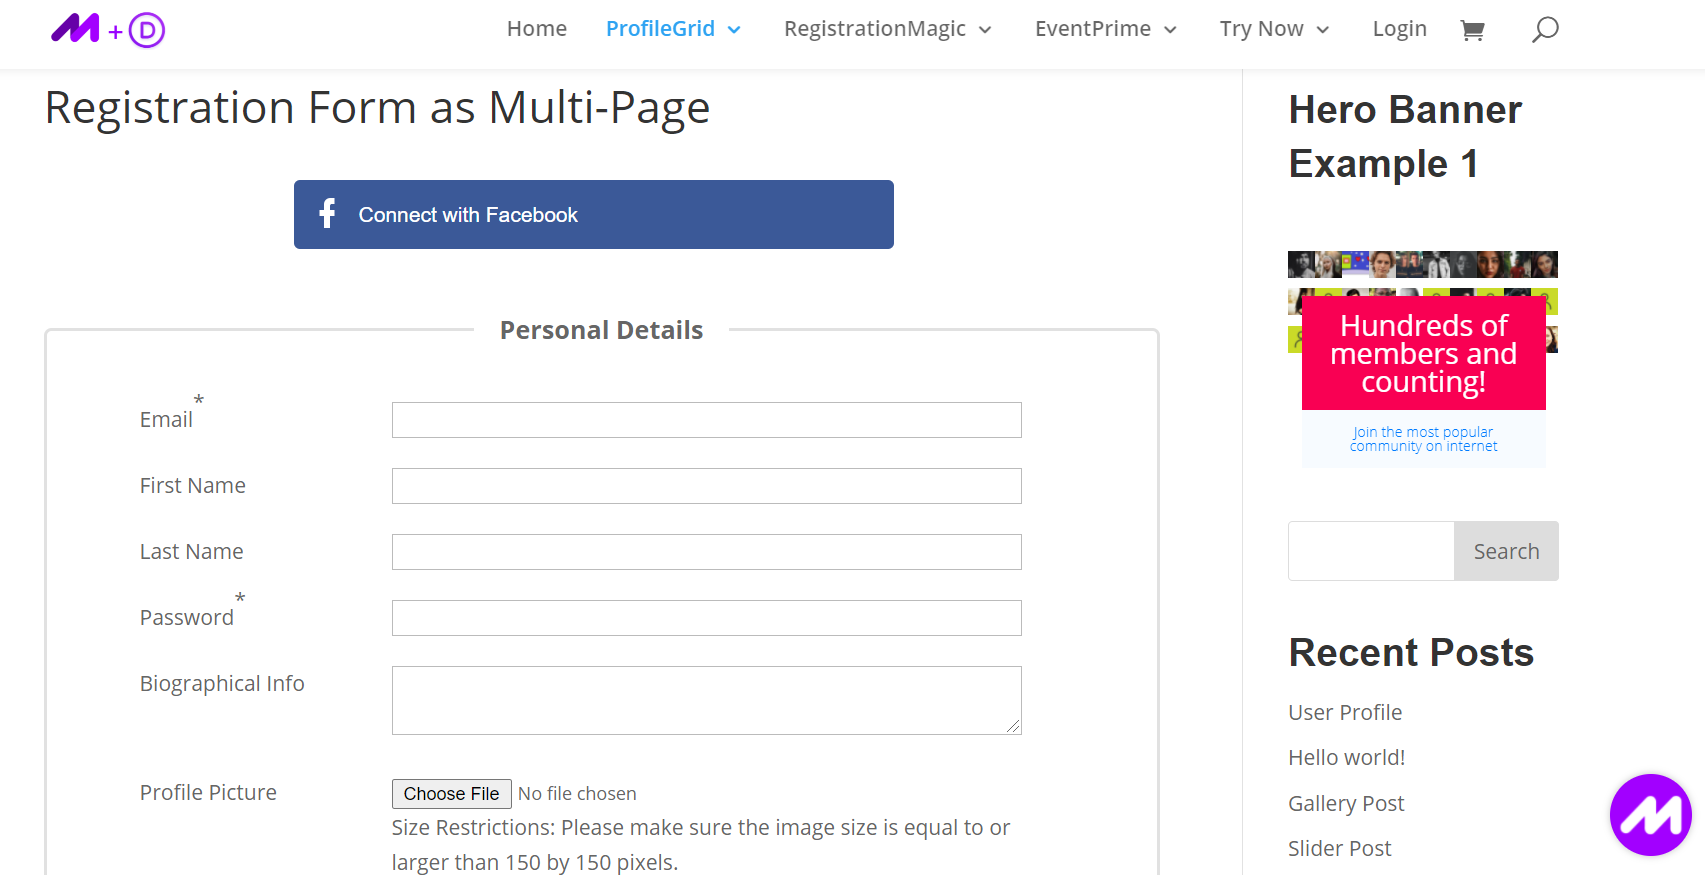Focus the Last Name input field

(x=707, y=552)
